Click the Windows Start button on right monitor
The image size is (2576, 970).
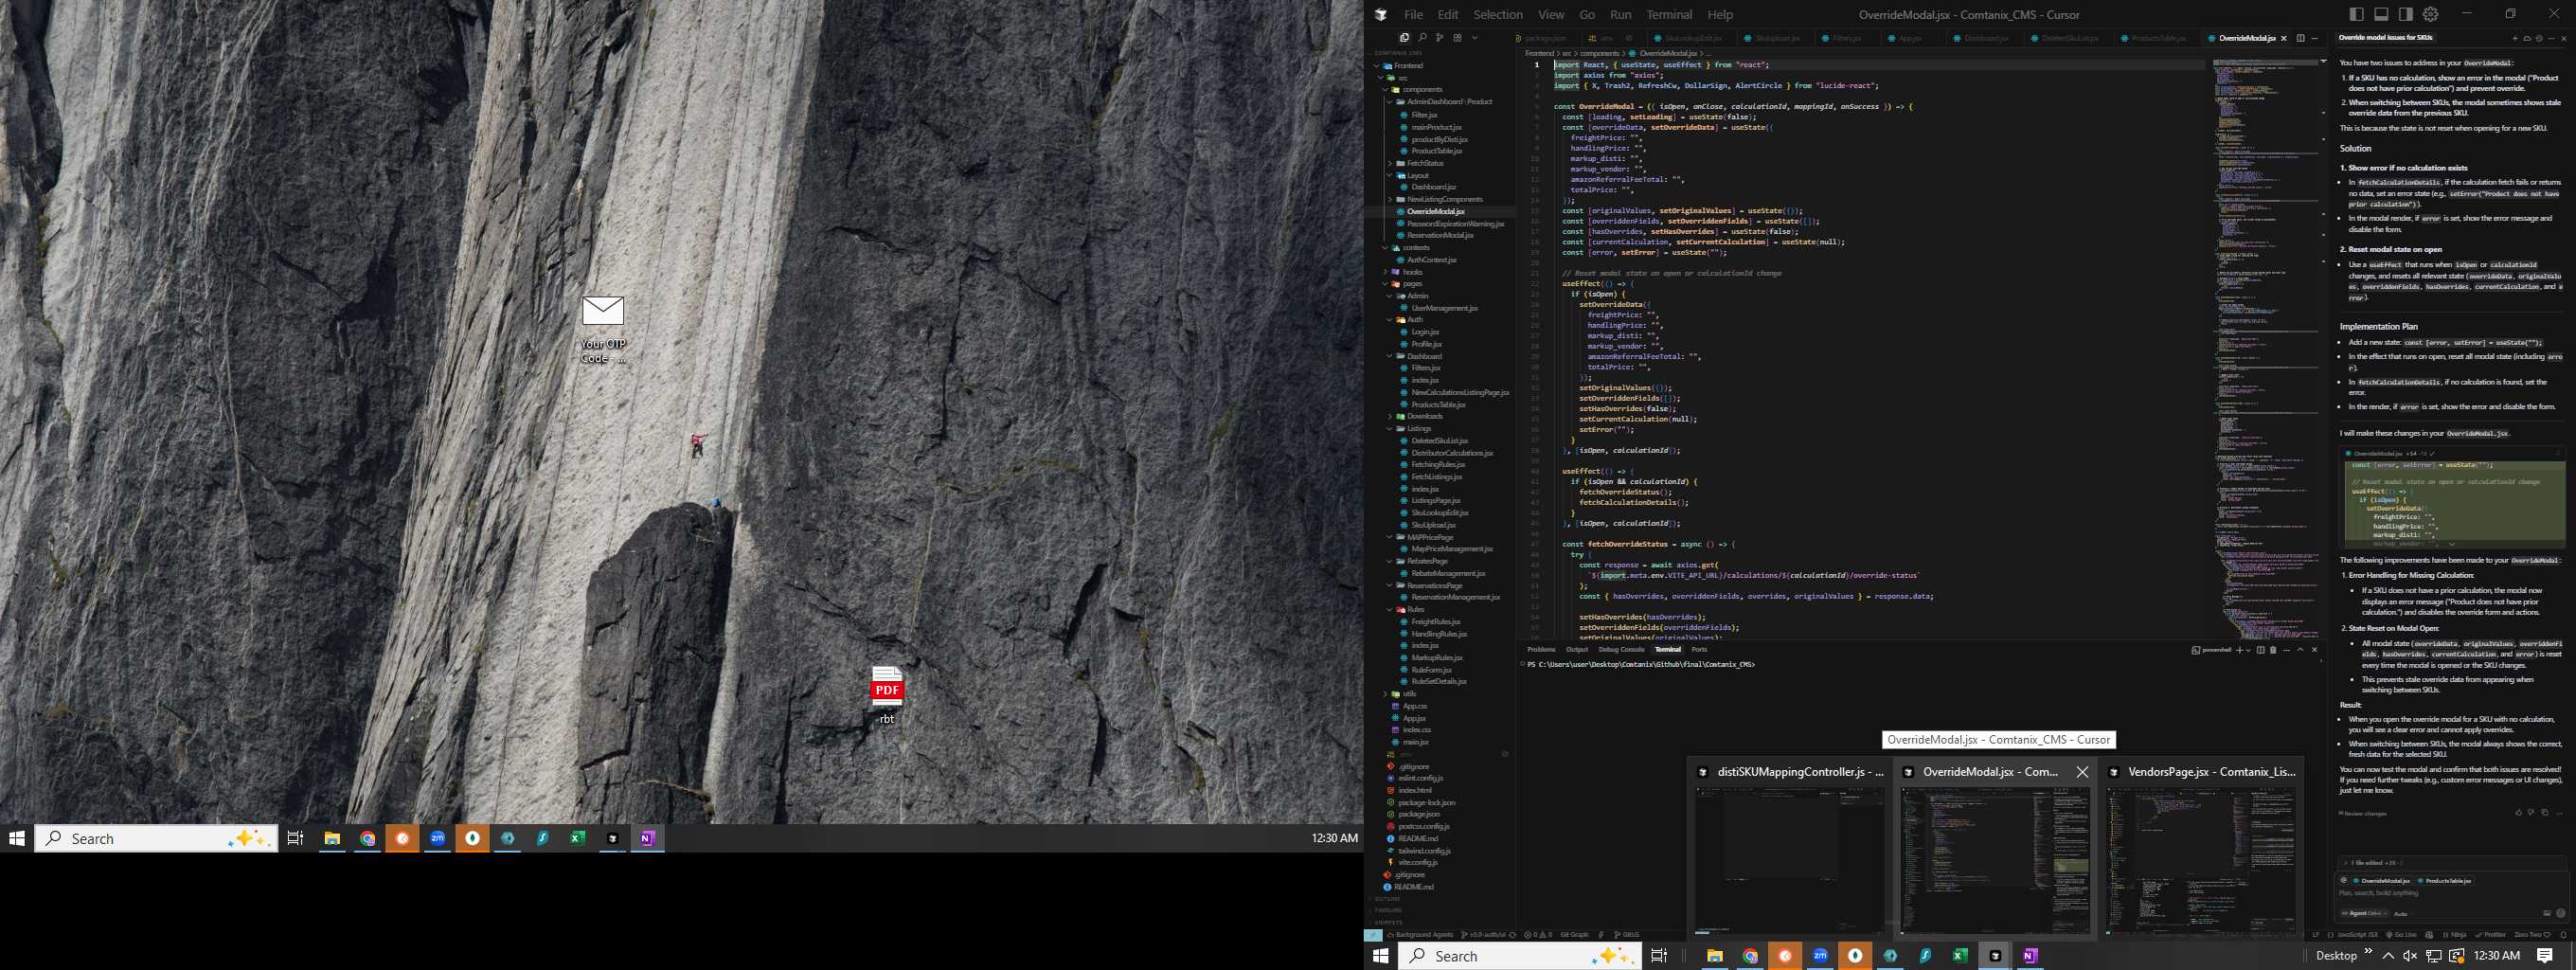click(x=1381, y=956)
